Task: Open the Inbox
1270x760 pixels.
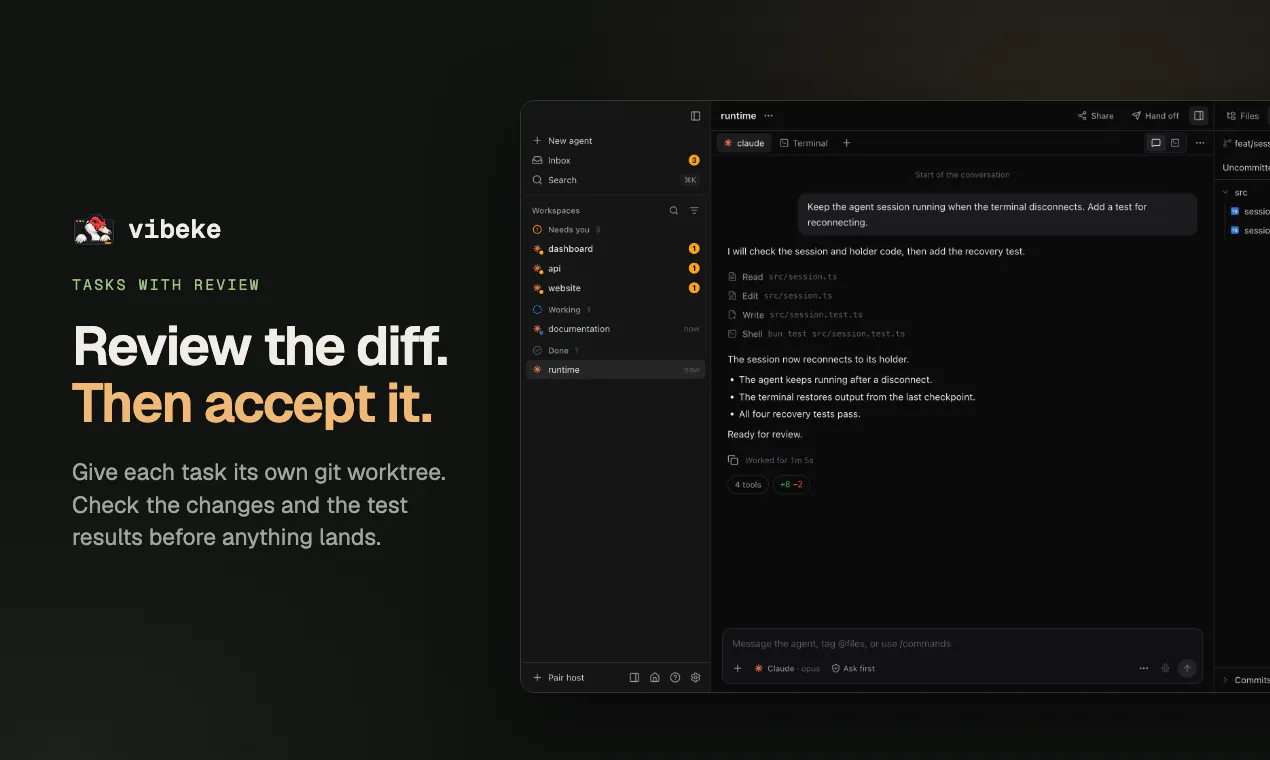Action: [x=615, y=160]
